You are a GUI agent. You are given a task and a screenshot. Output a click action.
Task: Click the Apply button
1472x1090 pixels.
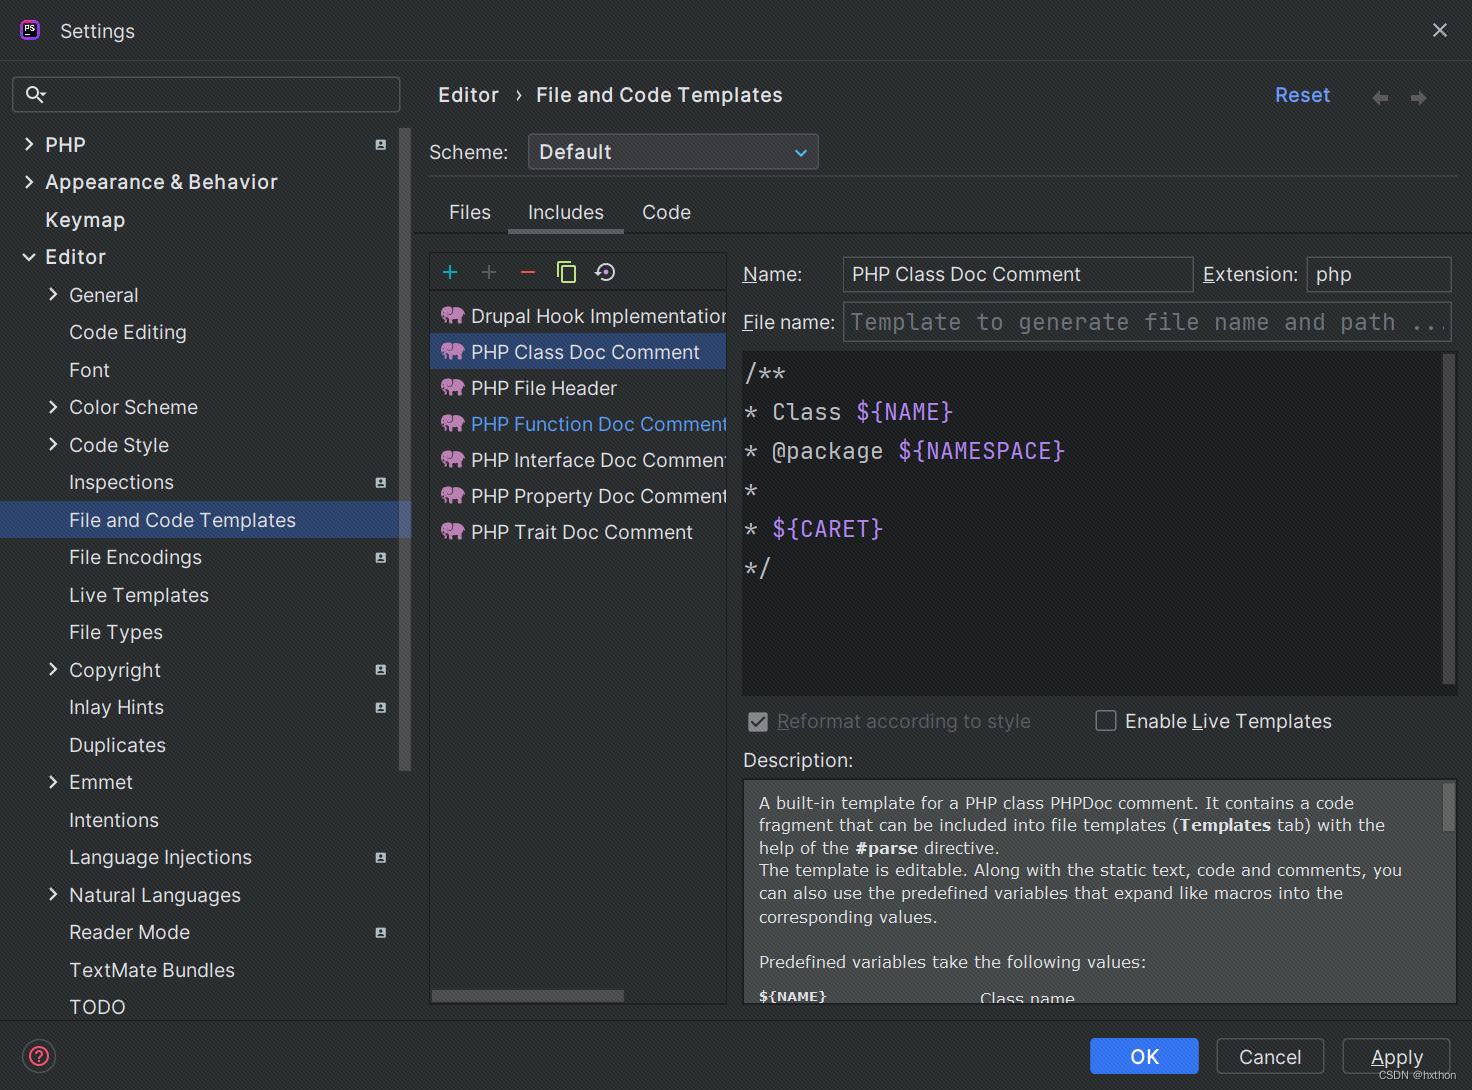click(x=1396, y=1056)
